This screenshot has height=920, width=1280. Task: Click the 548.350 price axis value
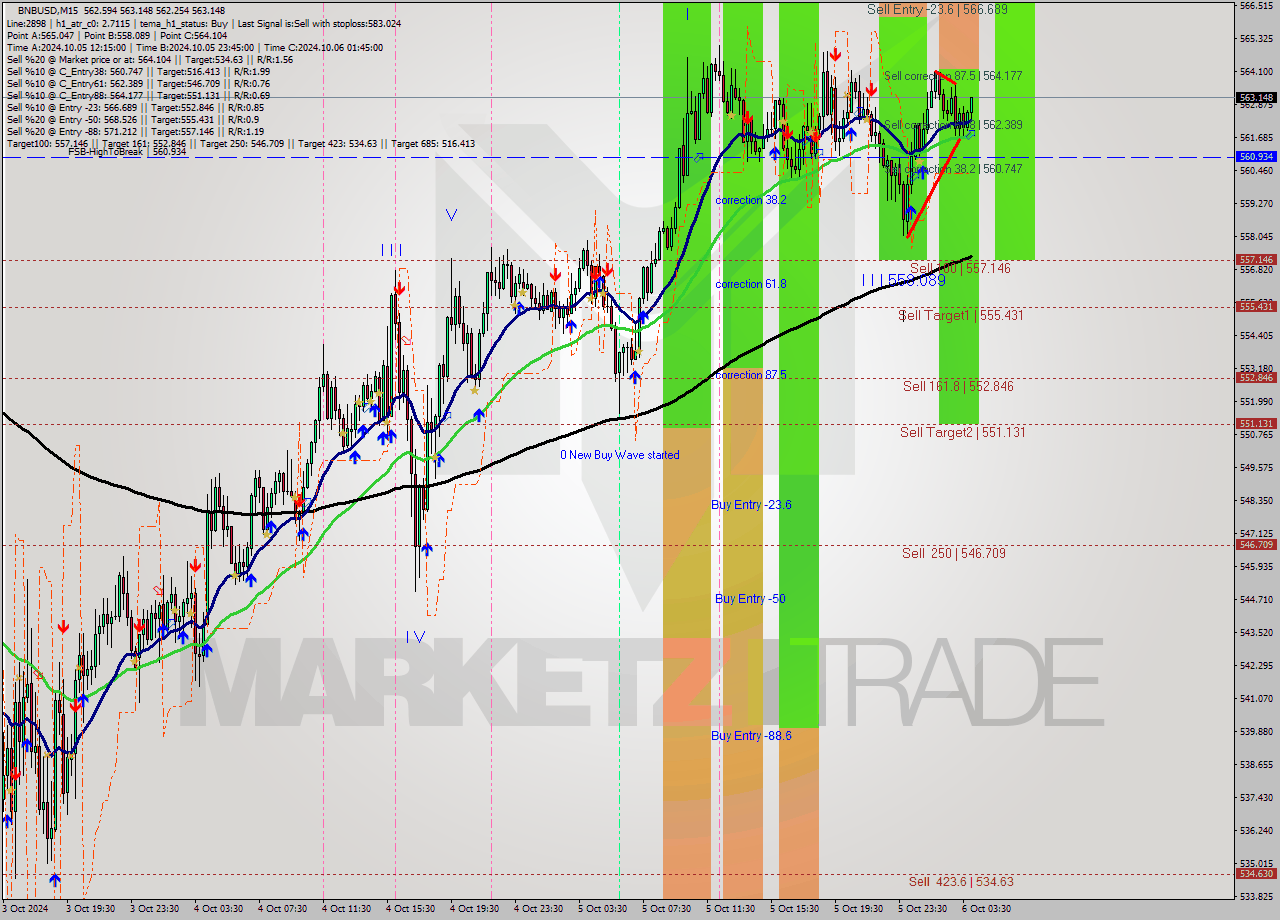click(1256, 501)
